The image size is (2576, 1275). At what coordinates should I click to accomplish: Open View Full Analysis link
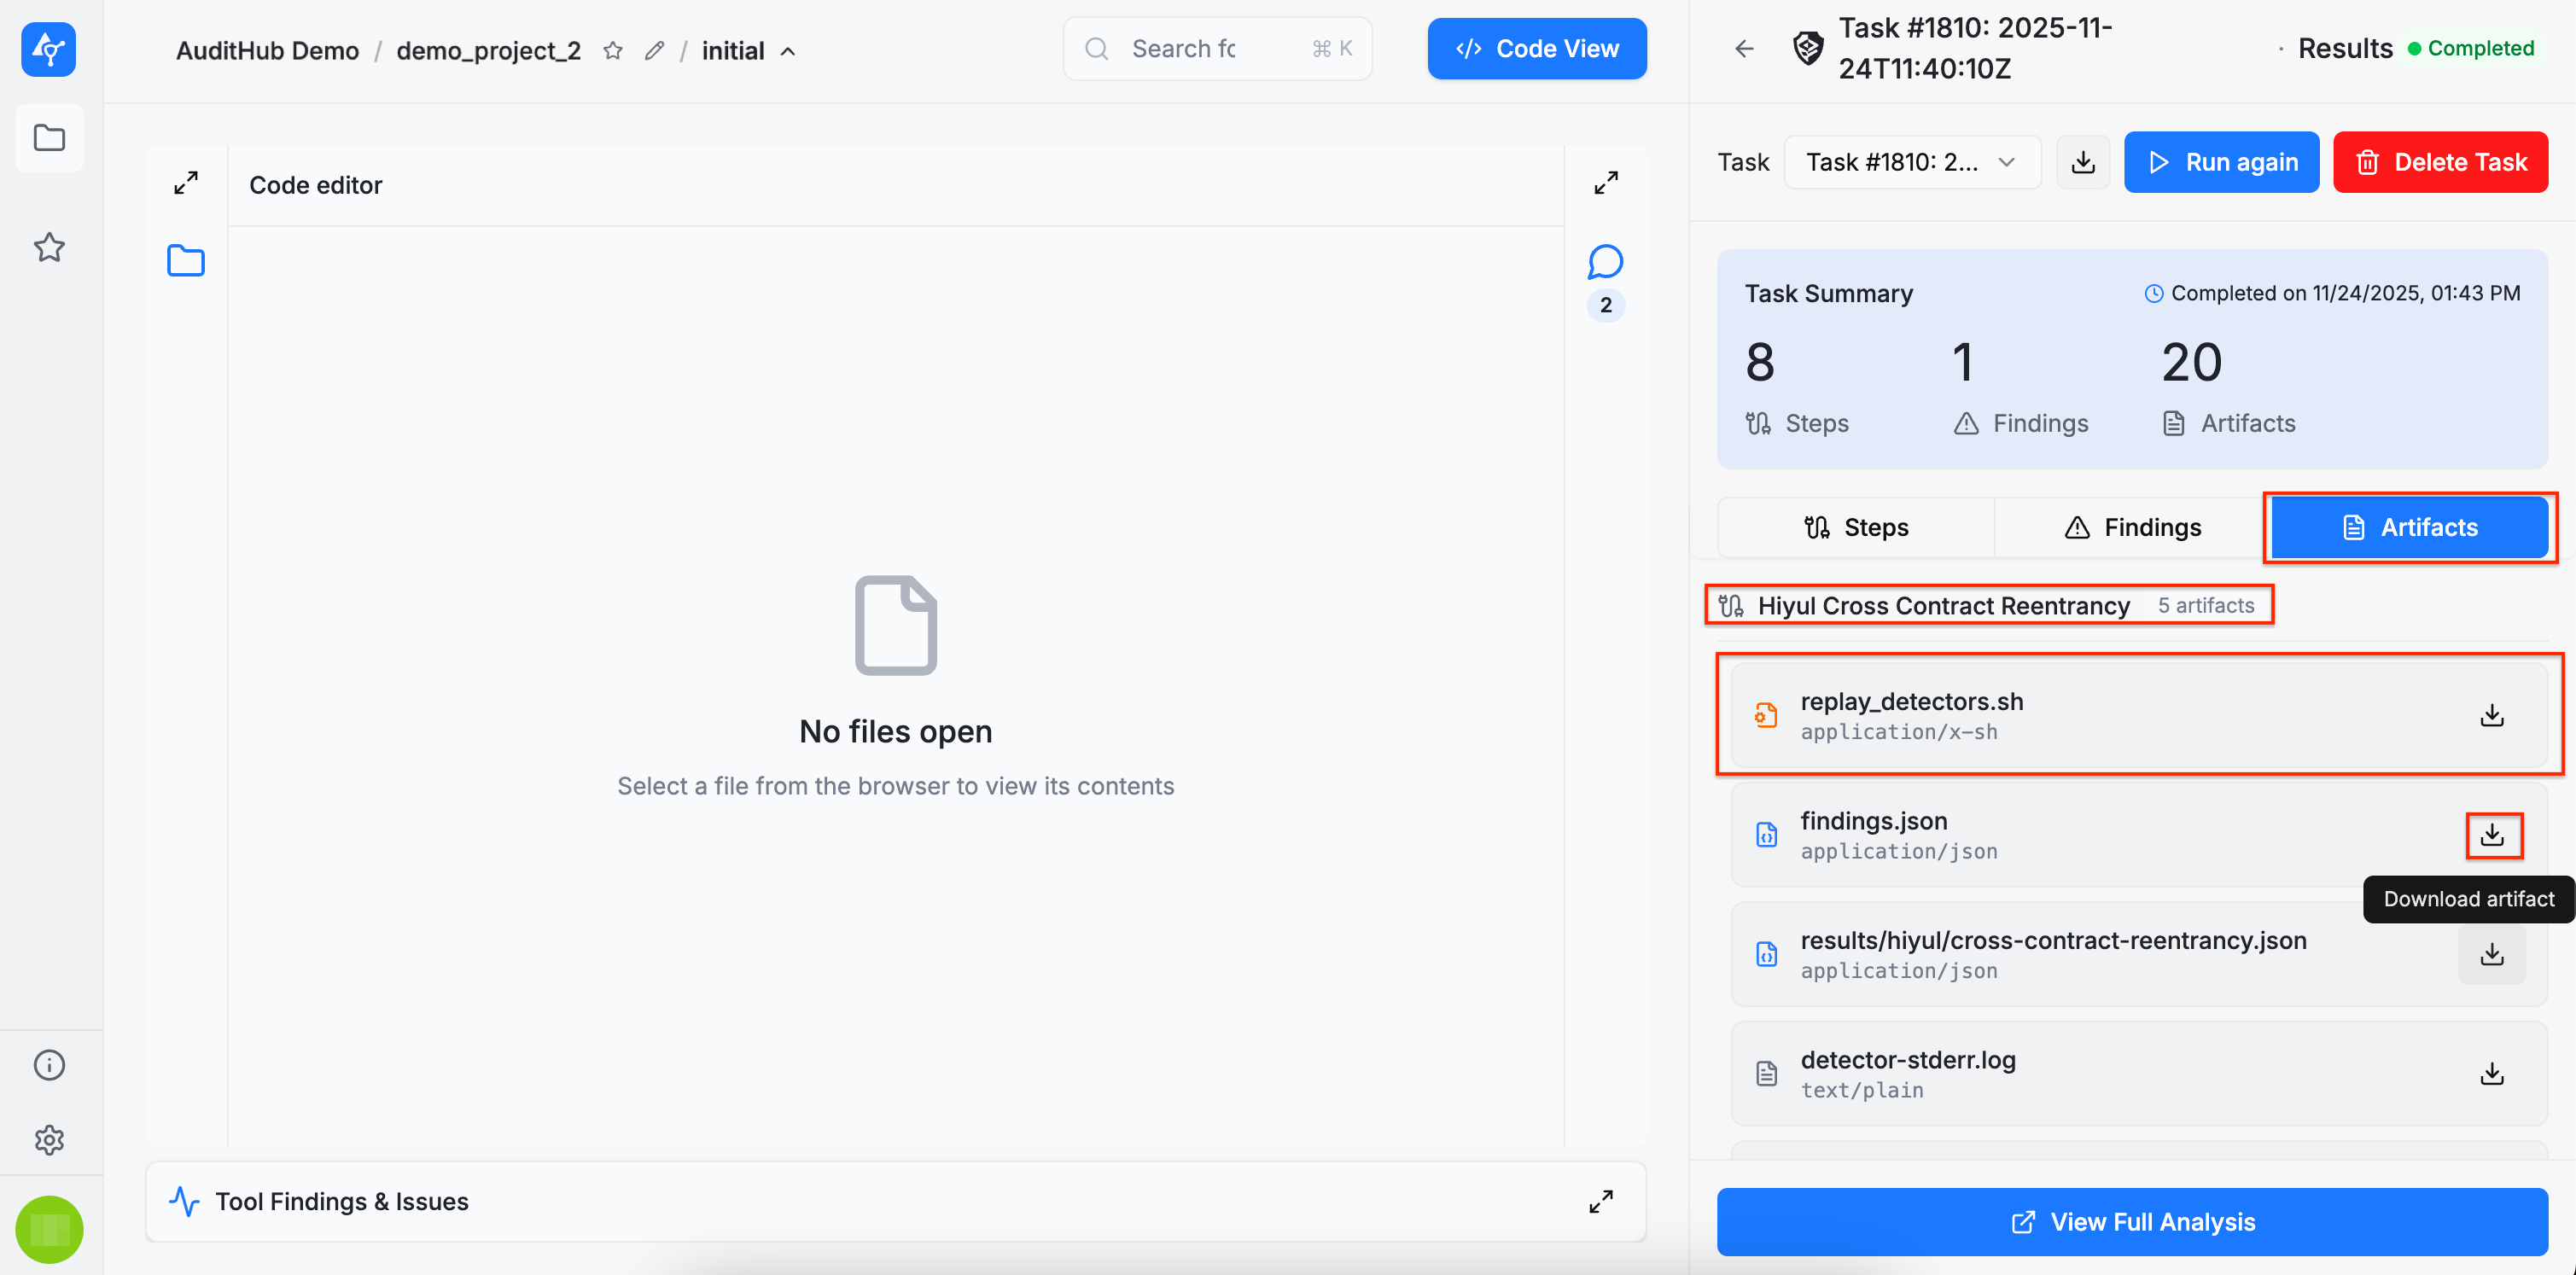click(x=2132, y=1222)
